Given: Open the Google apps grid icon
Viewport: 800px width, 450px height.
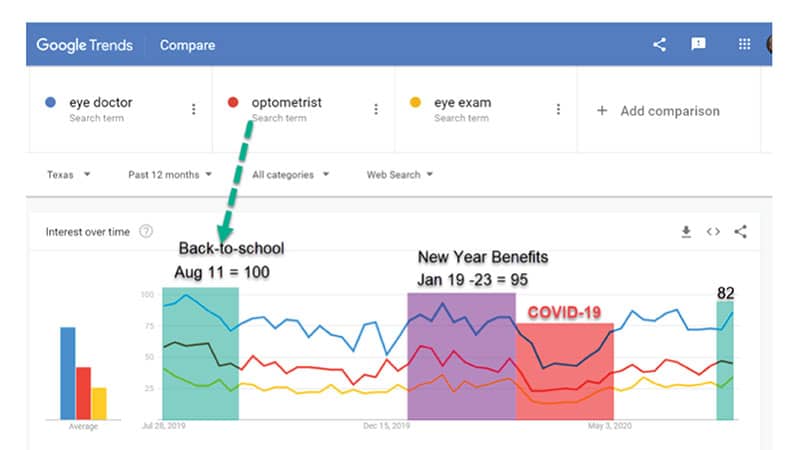Looking at the screenshot, I should [744, 44].
